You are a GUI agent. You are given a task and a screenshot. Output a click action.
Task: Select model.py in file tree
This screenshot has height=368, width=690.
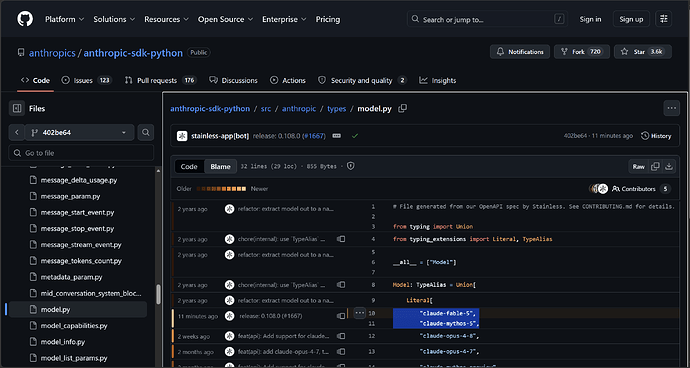78,309
